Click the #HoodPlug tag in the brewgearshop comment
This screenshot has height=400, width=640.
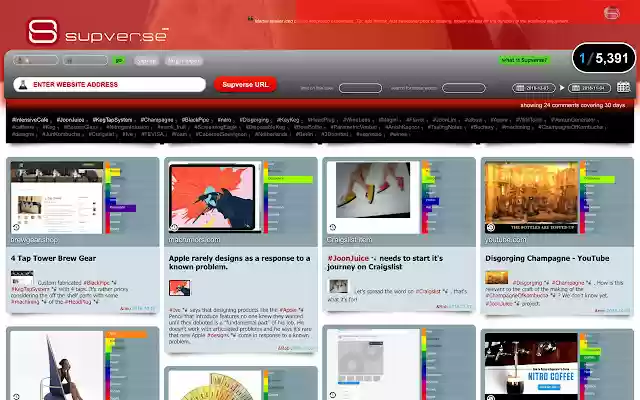pos(78,302)
